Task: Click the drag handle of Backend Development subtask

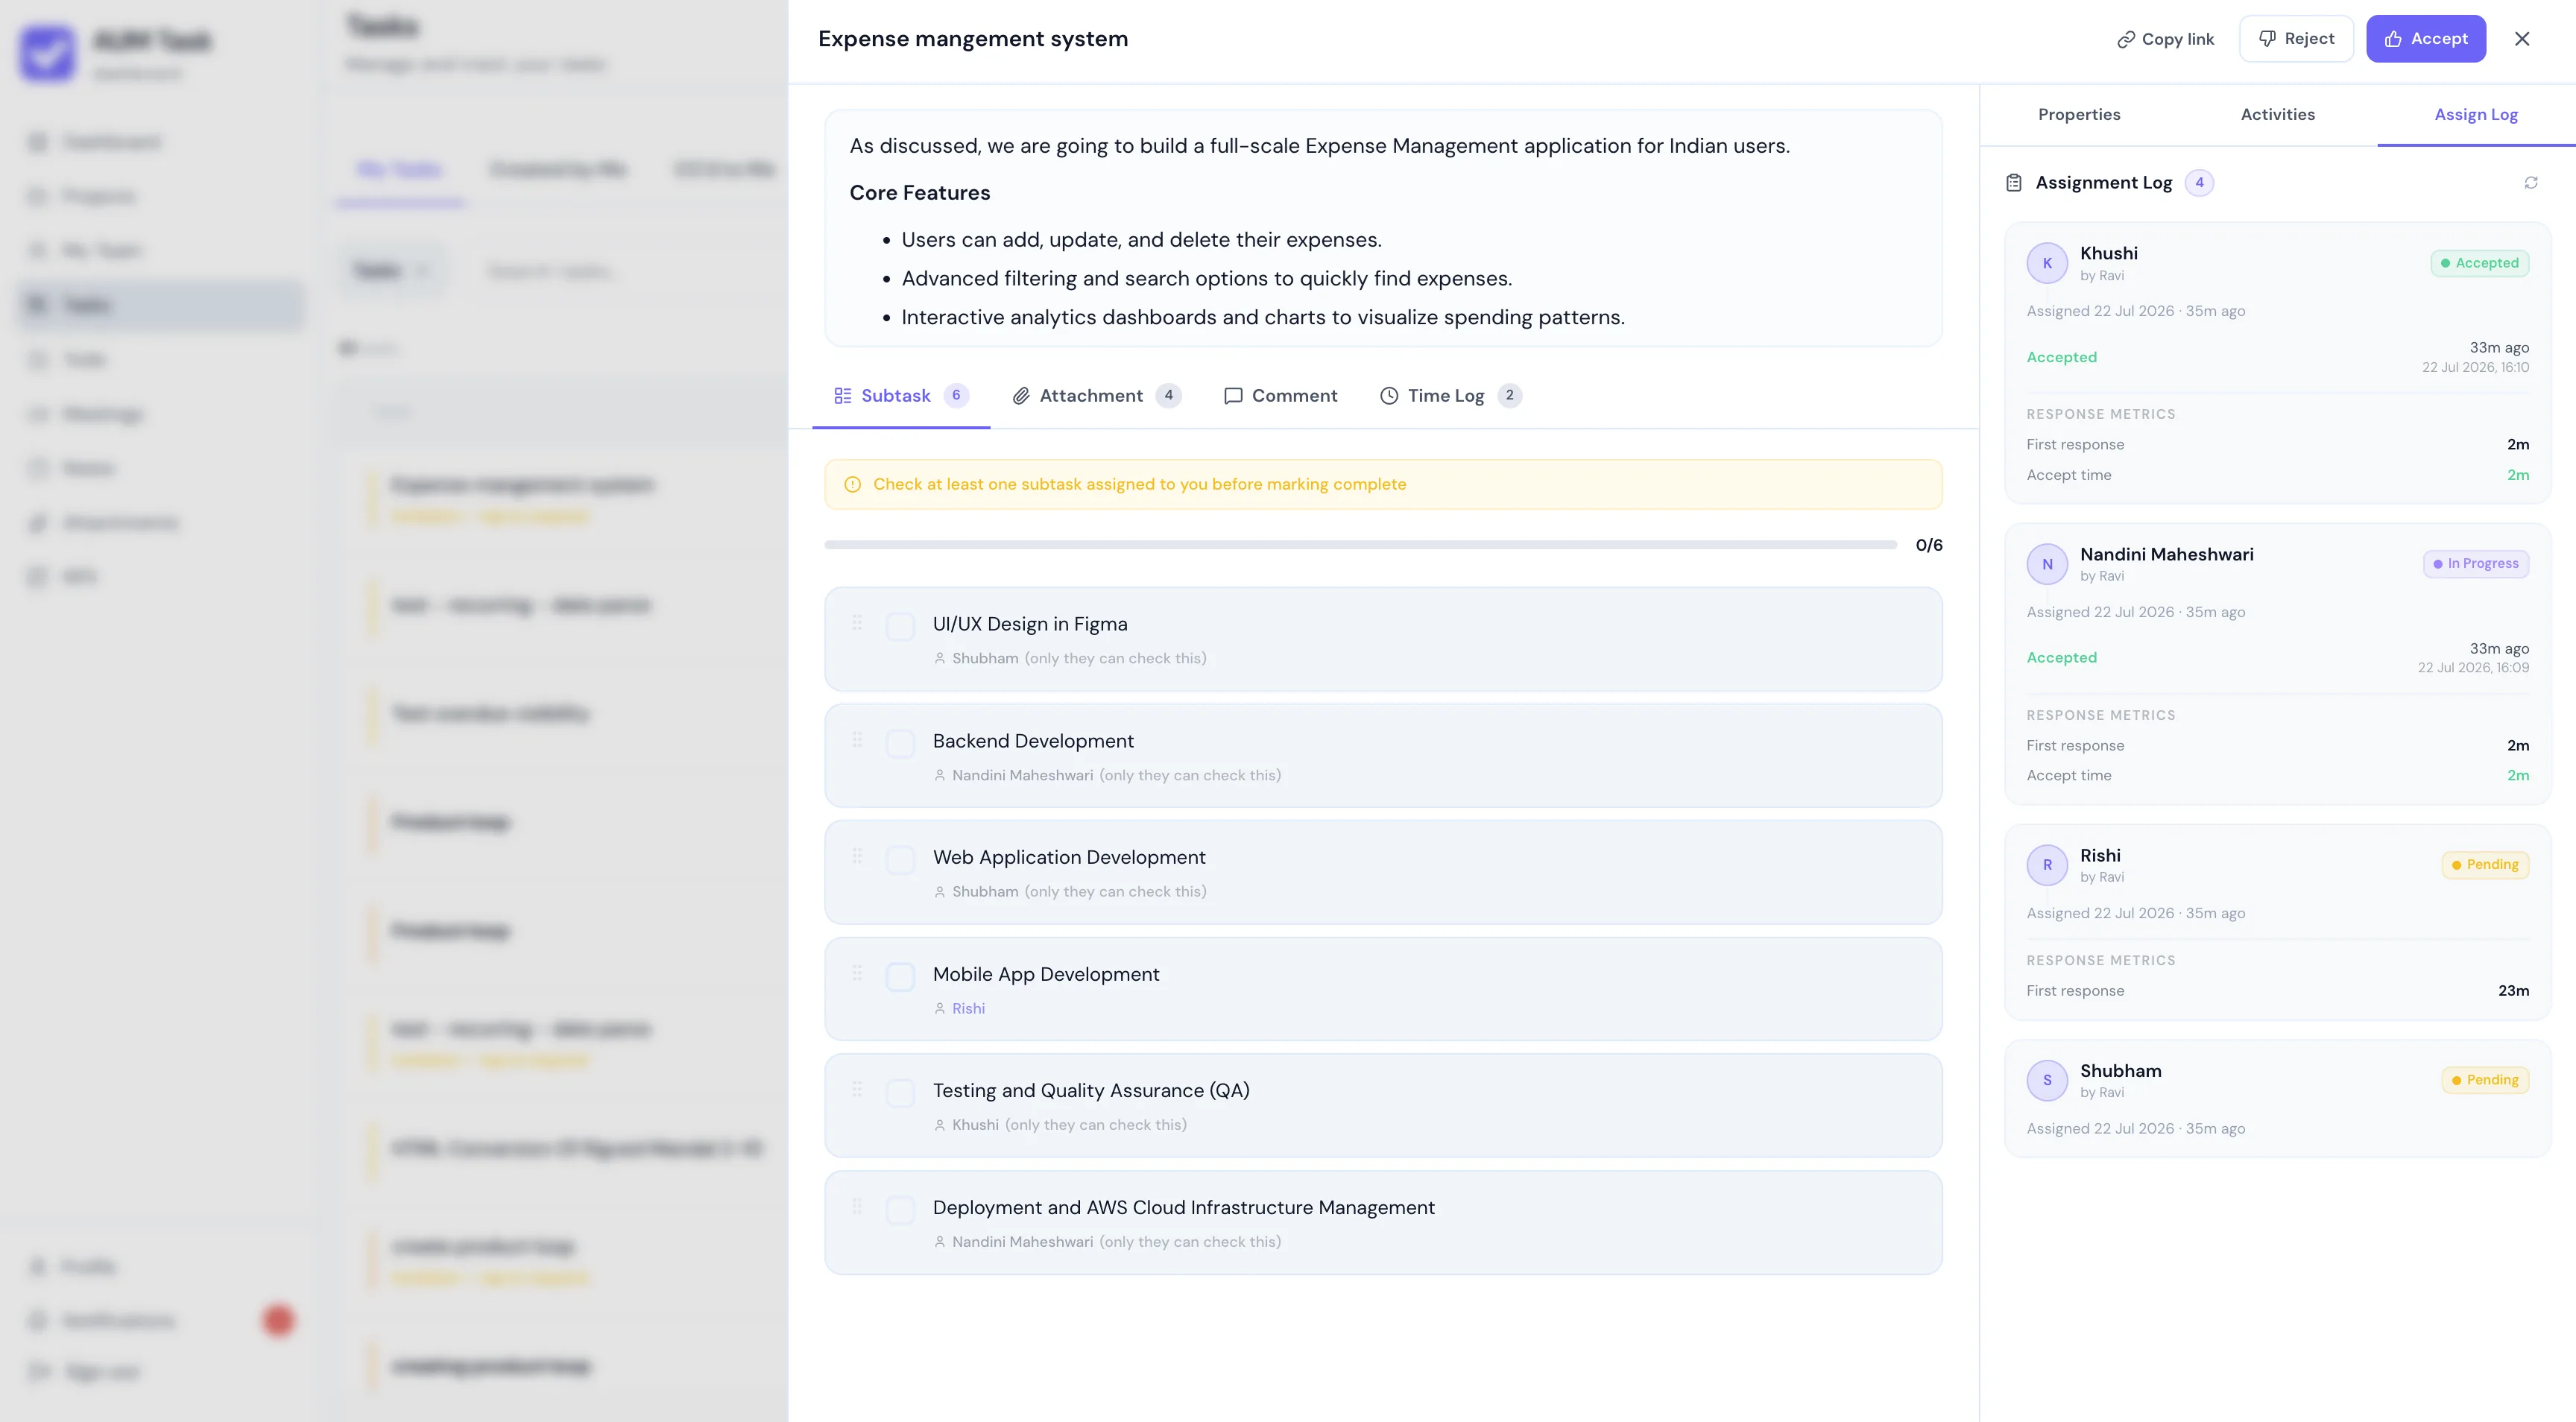Action: (857, 740)
